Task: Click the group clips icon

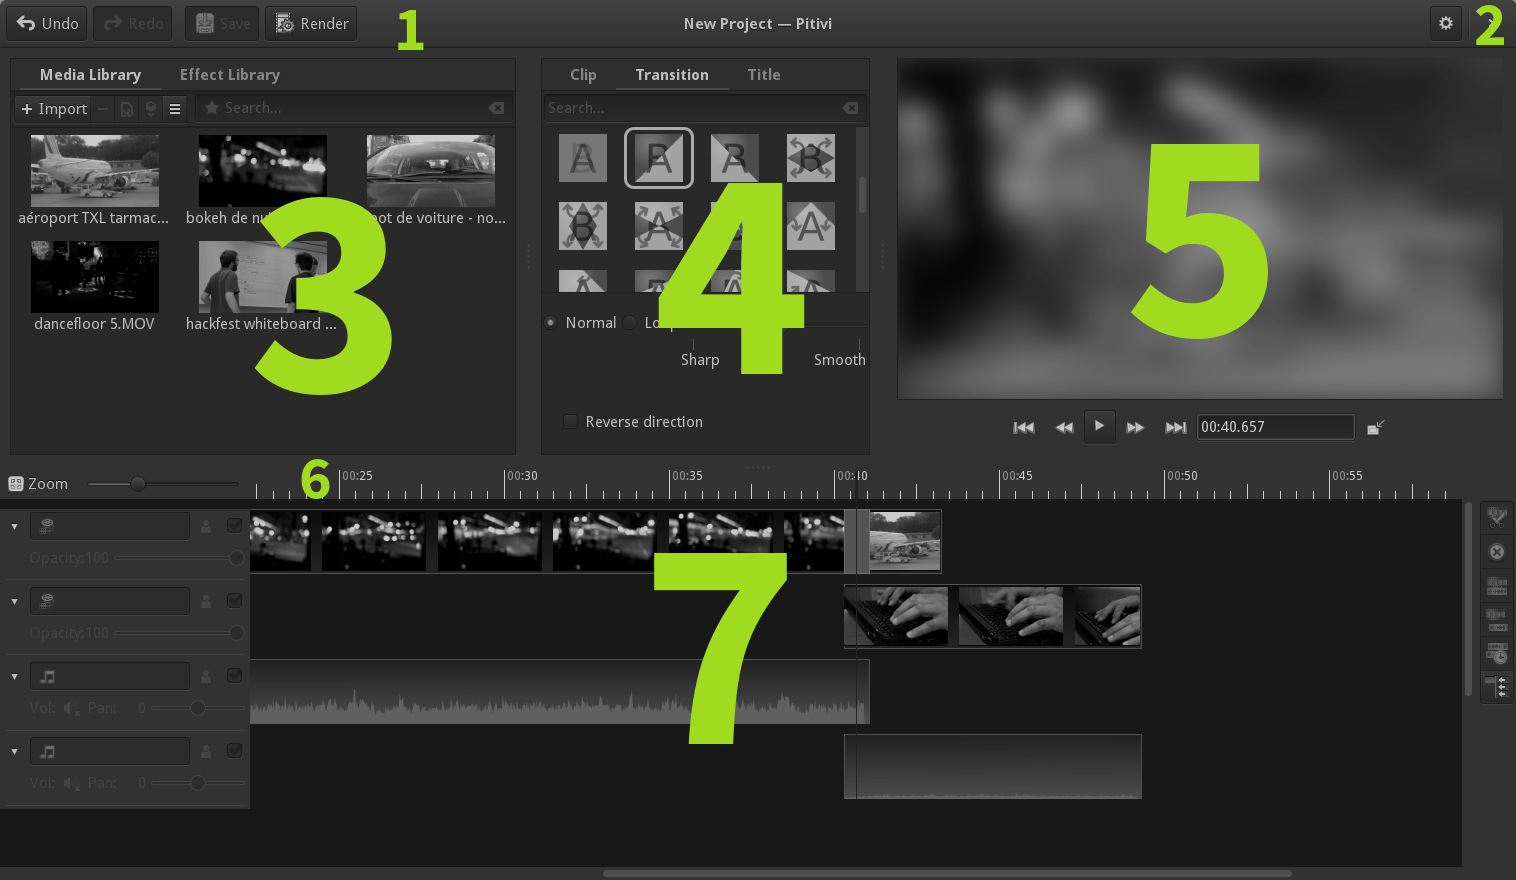Action: click(x=1496, y=586)
